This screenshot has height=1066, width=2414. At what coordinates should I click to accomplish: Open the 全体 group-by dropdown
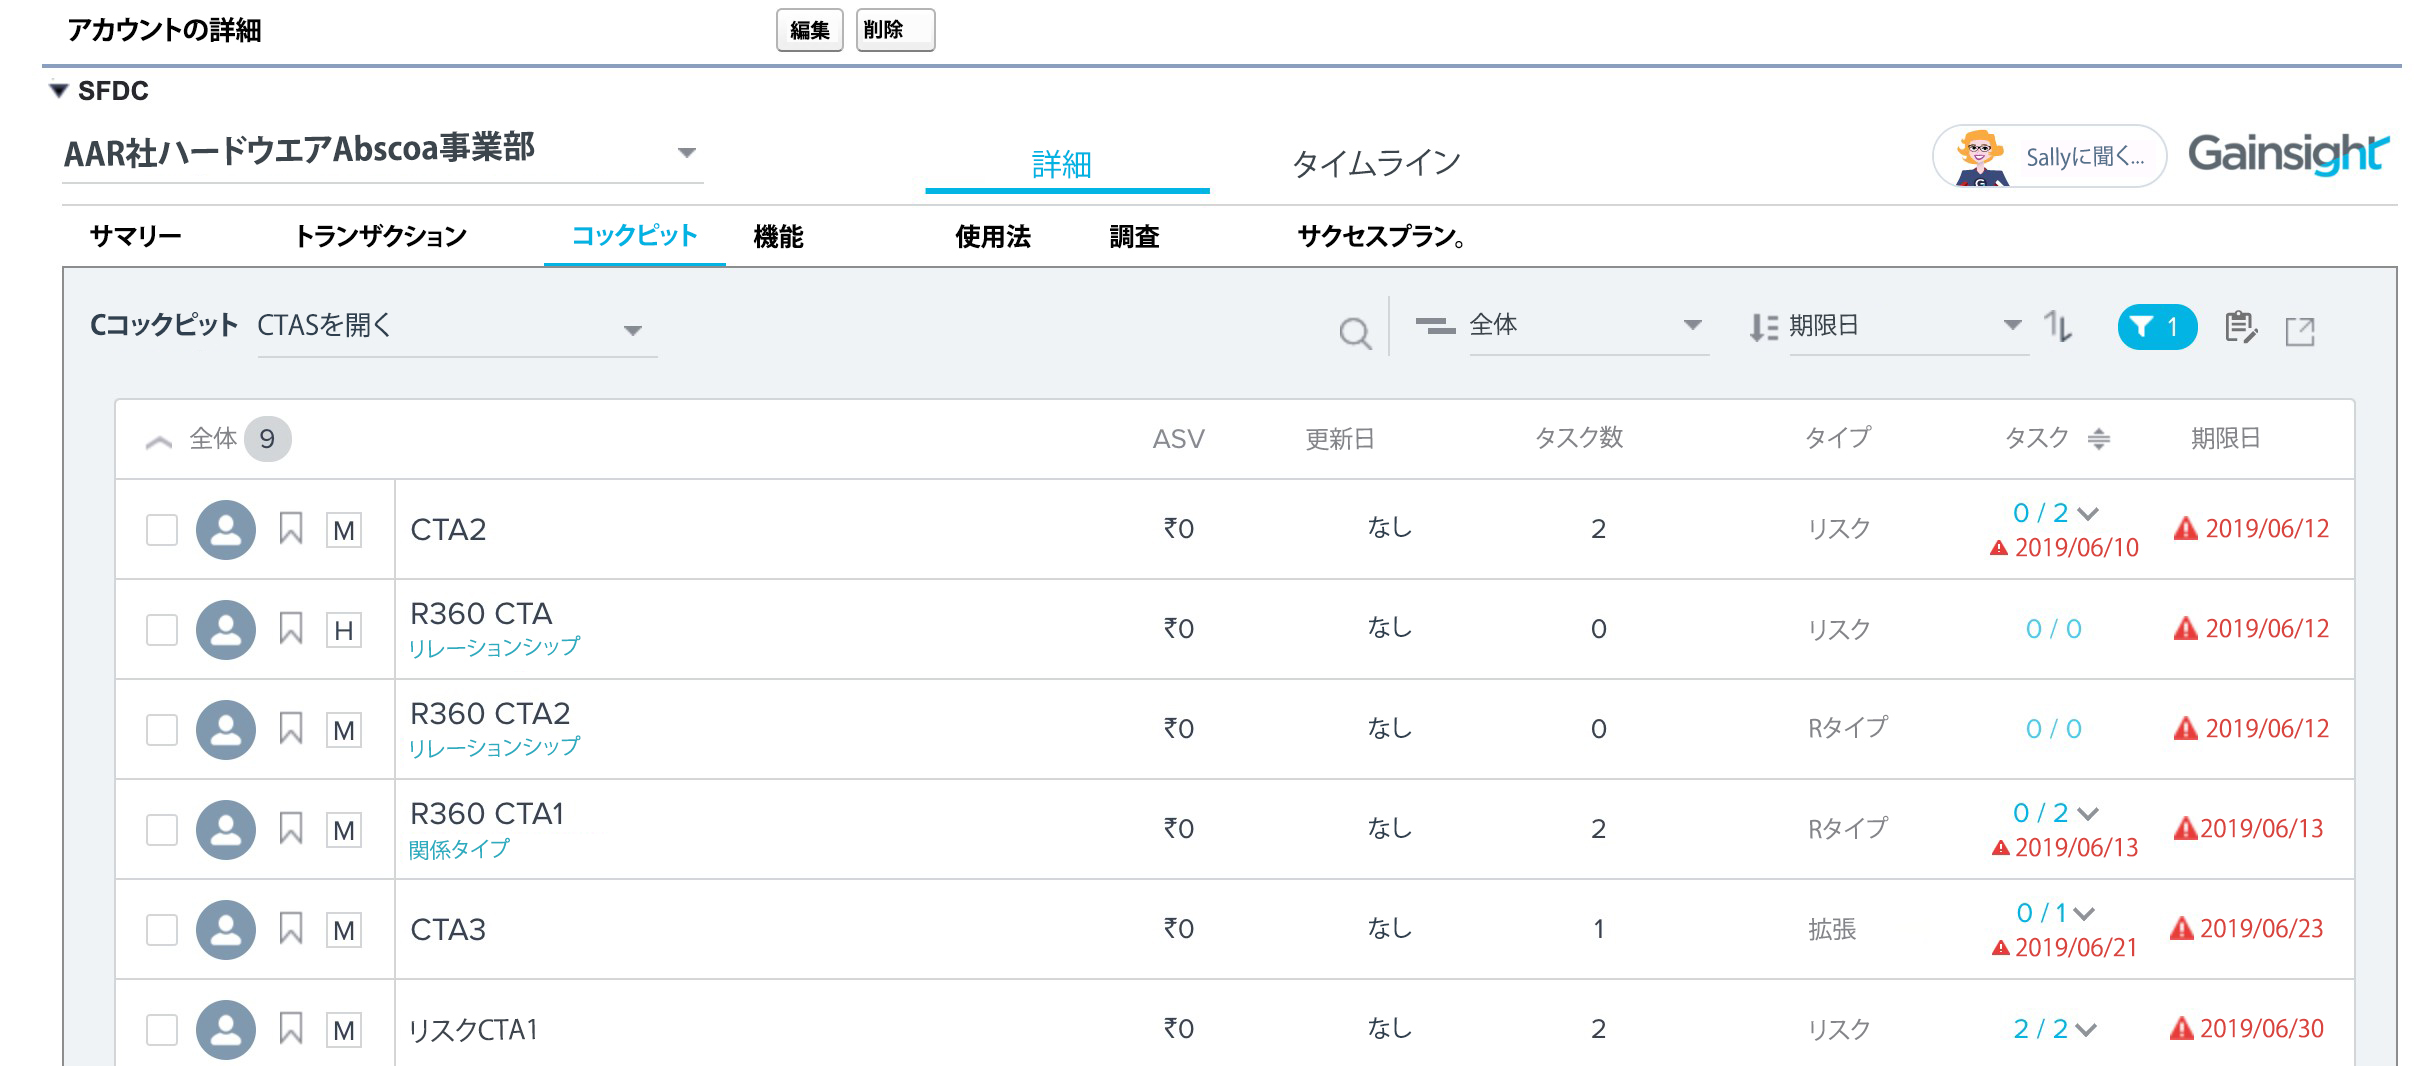tap(1589, 326)
